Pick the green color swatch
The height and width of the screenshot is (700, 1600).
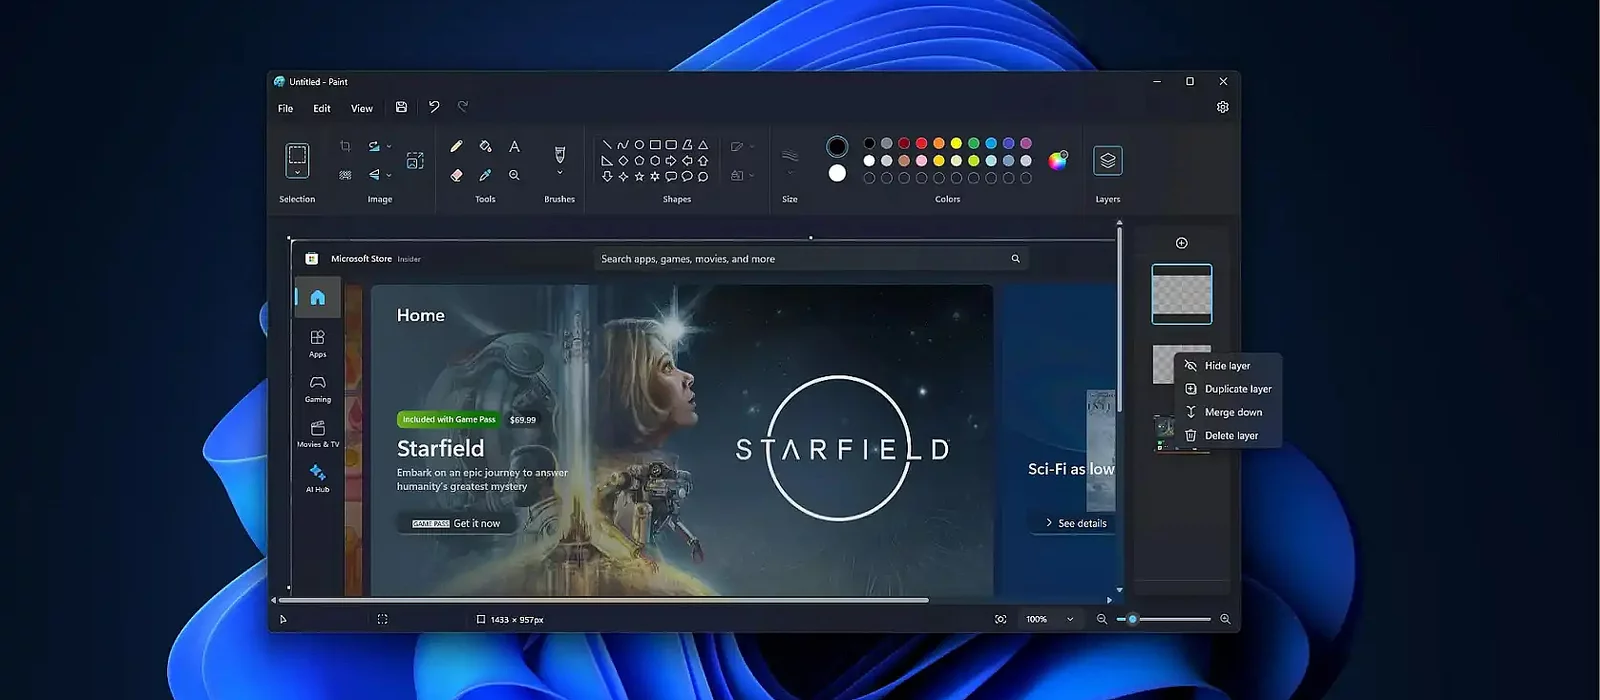[x=973, y=143]
